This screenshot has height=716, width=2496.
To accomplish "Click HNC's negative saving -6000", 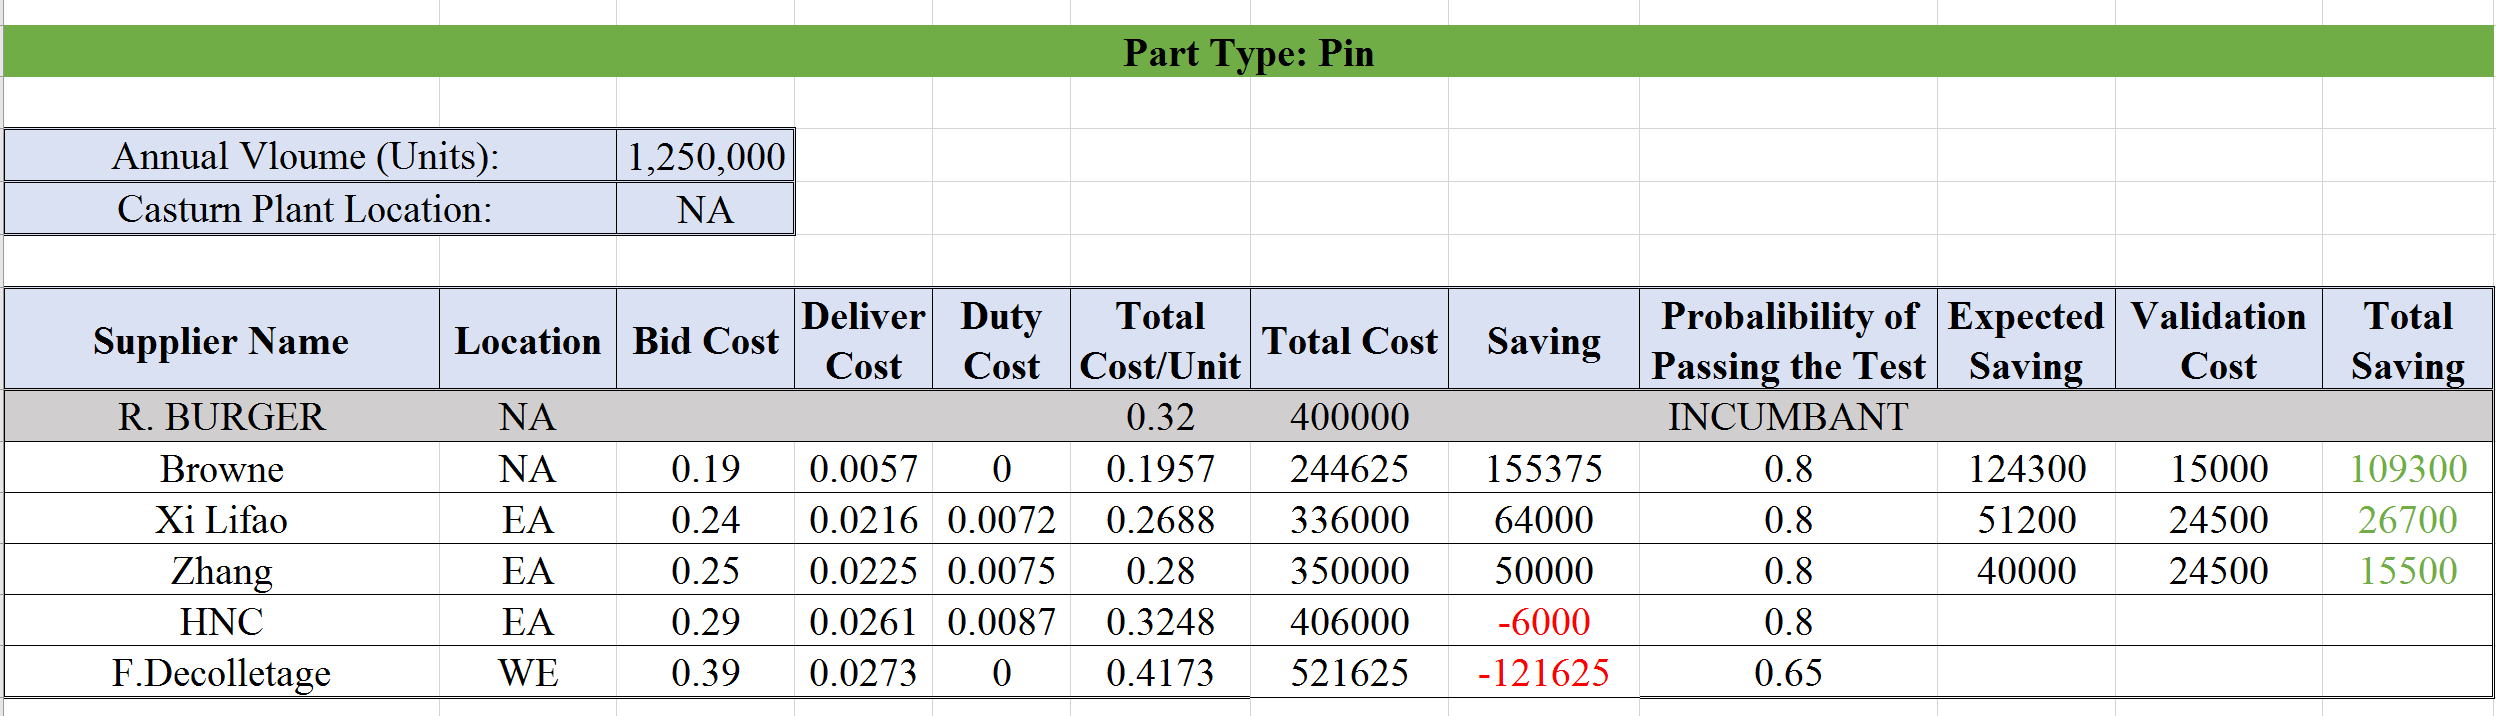I will click(x=1543, y=622).
